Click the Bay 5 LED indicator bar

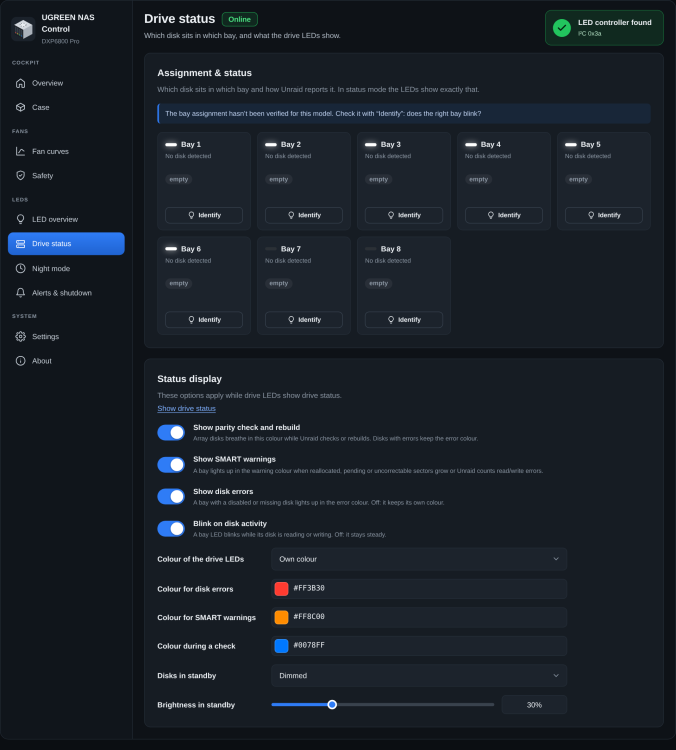pyautogui.click(x=571, y=144)
